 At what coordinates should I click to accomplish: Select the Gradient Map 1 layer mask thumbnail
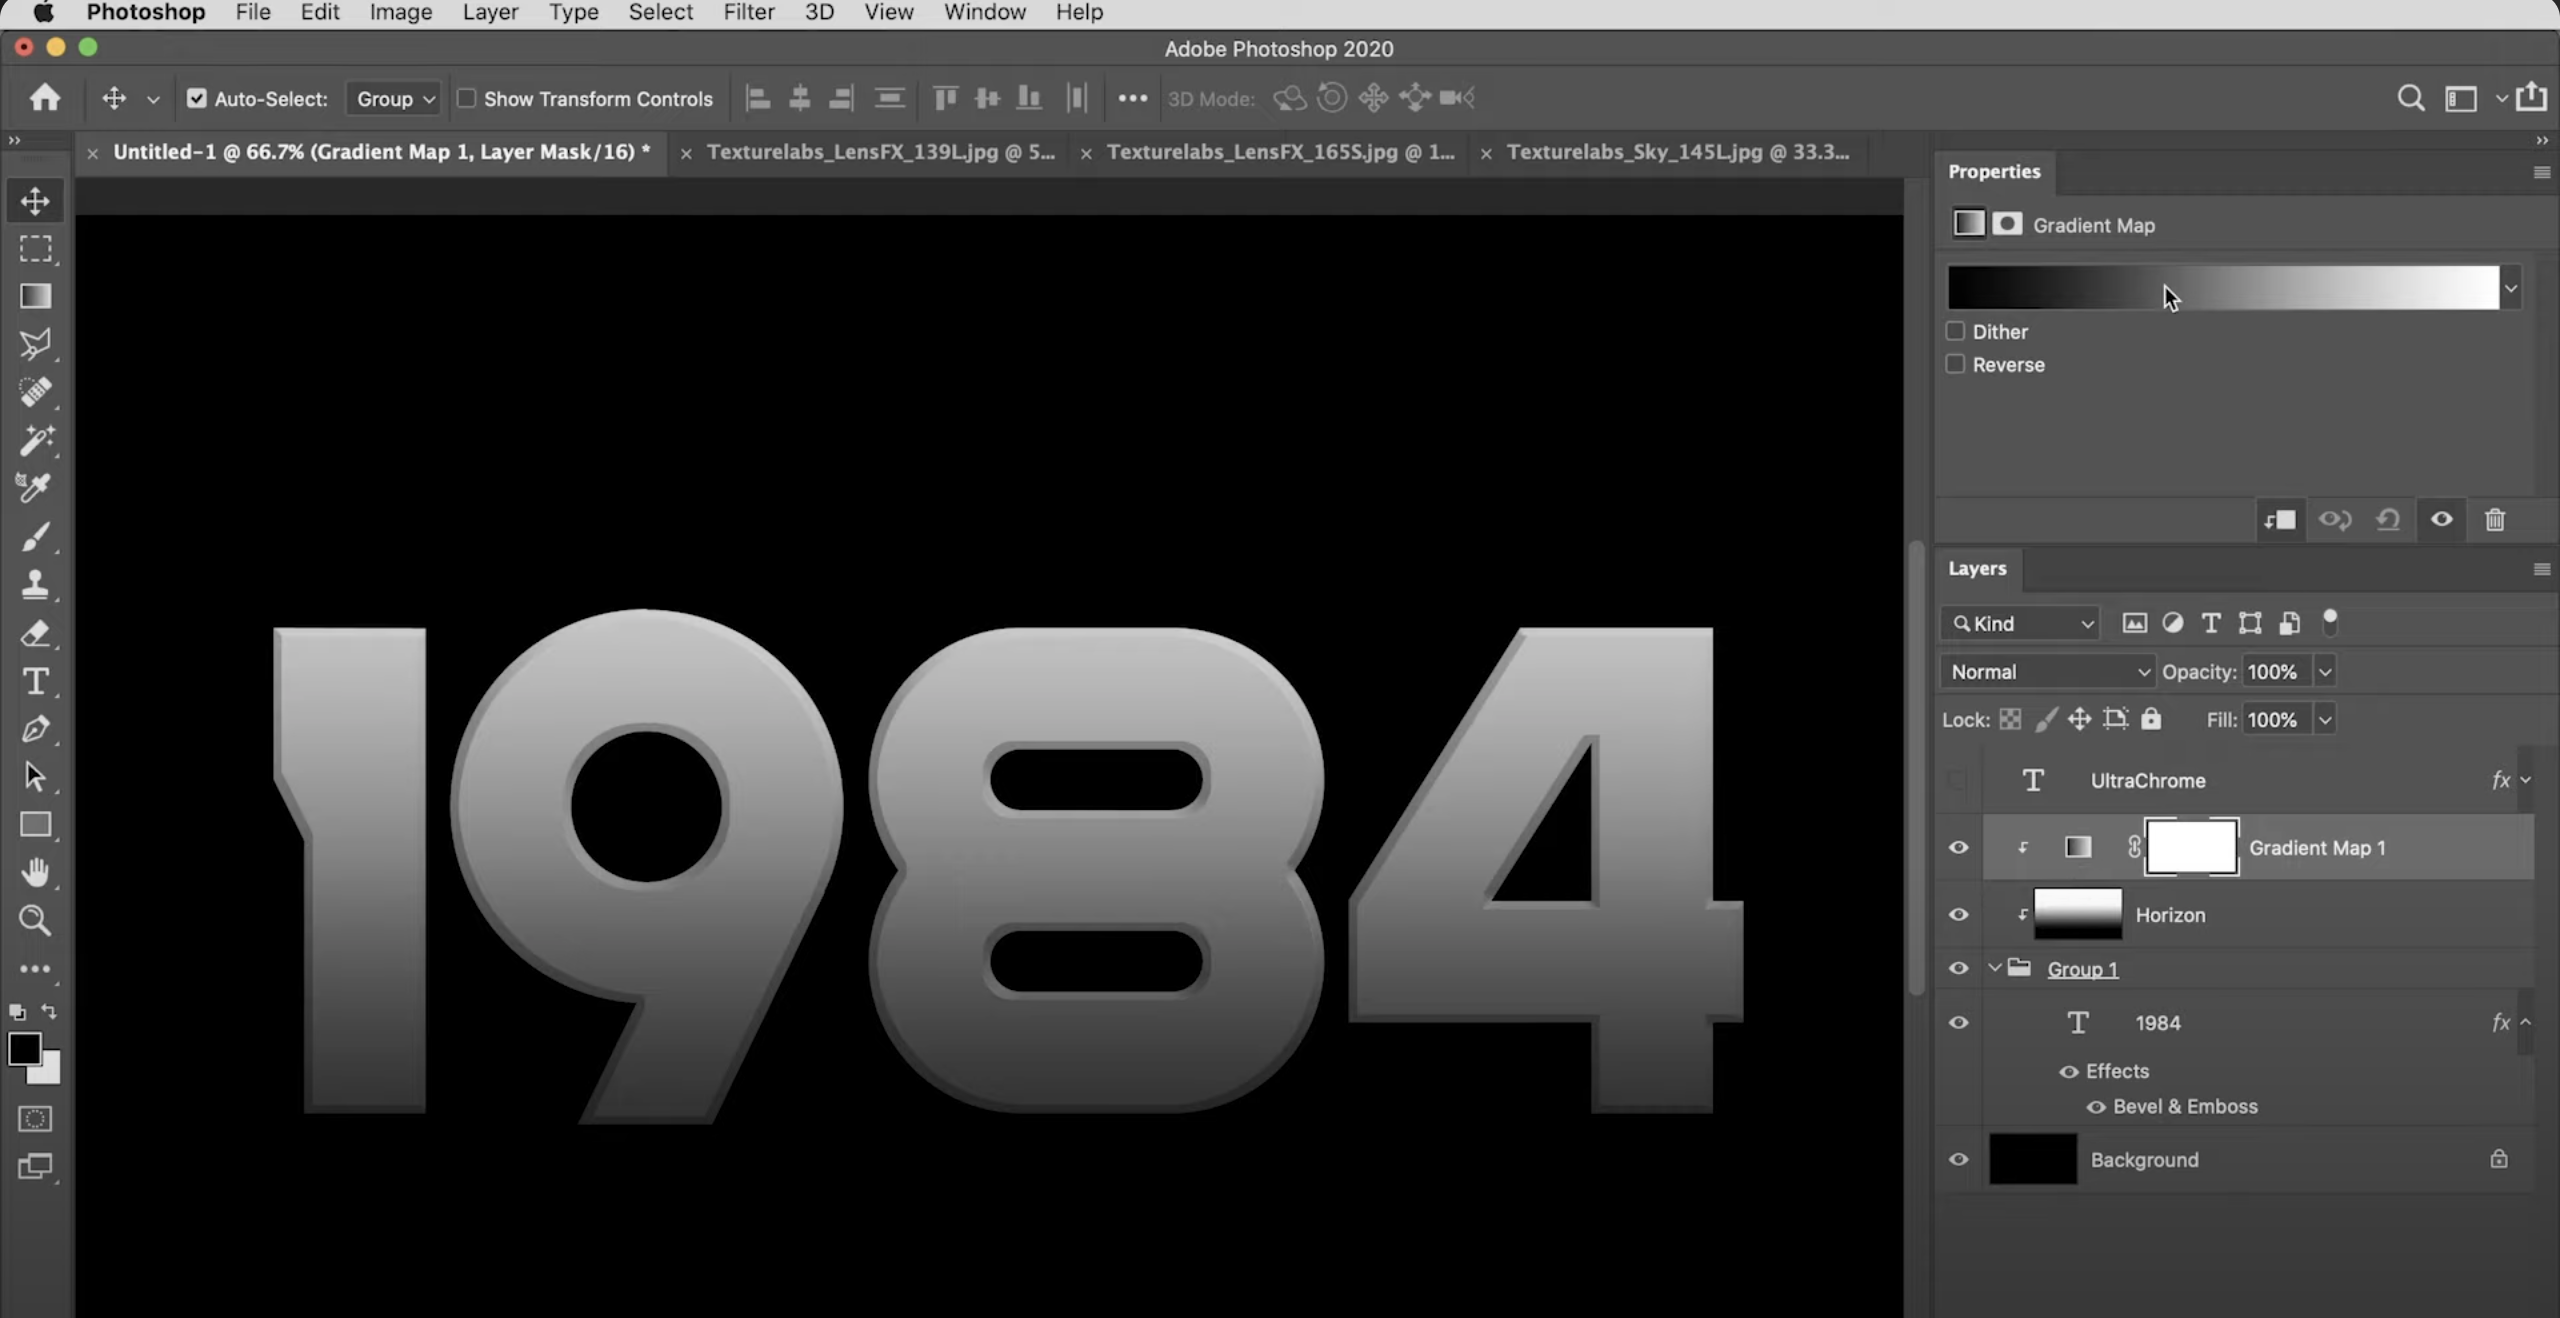[x=2192, y=847]
